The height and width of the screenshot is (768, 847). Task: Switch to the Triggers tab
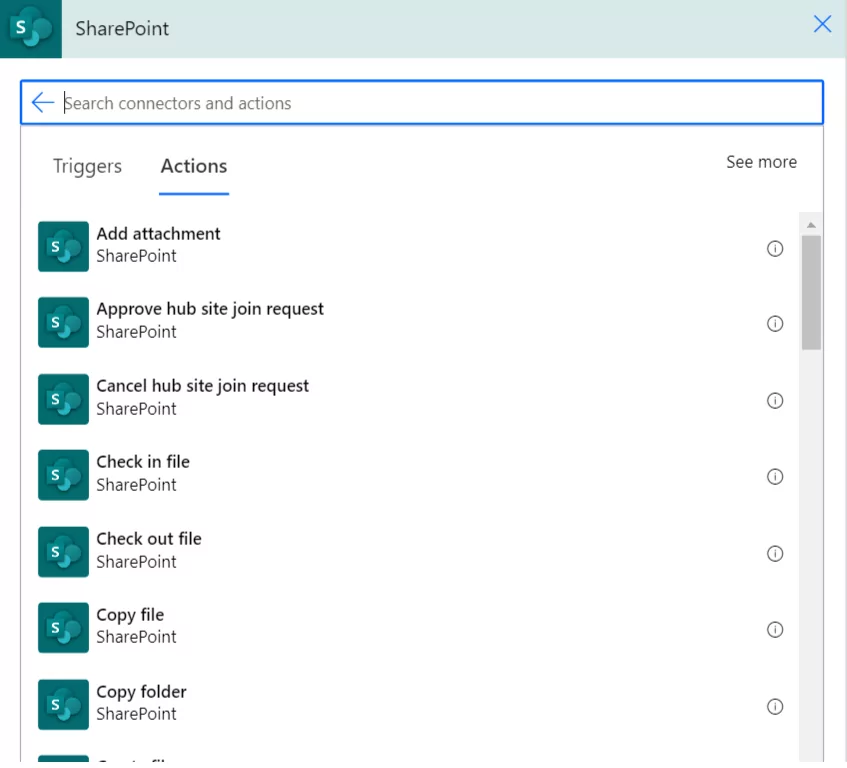(87, 166)
